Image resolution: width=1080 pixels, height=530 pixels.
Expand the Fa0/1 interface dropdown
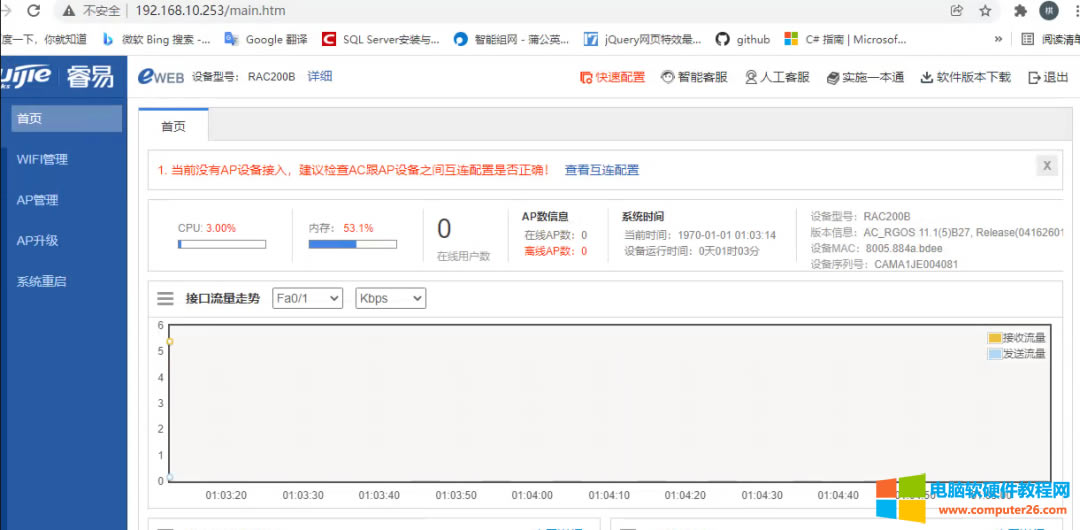pos(307,298)
